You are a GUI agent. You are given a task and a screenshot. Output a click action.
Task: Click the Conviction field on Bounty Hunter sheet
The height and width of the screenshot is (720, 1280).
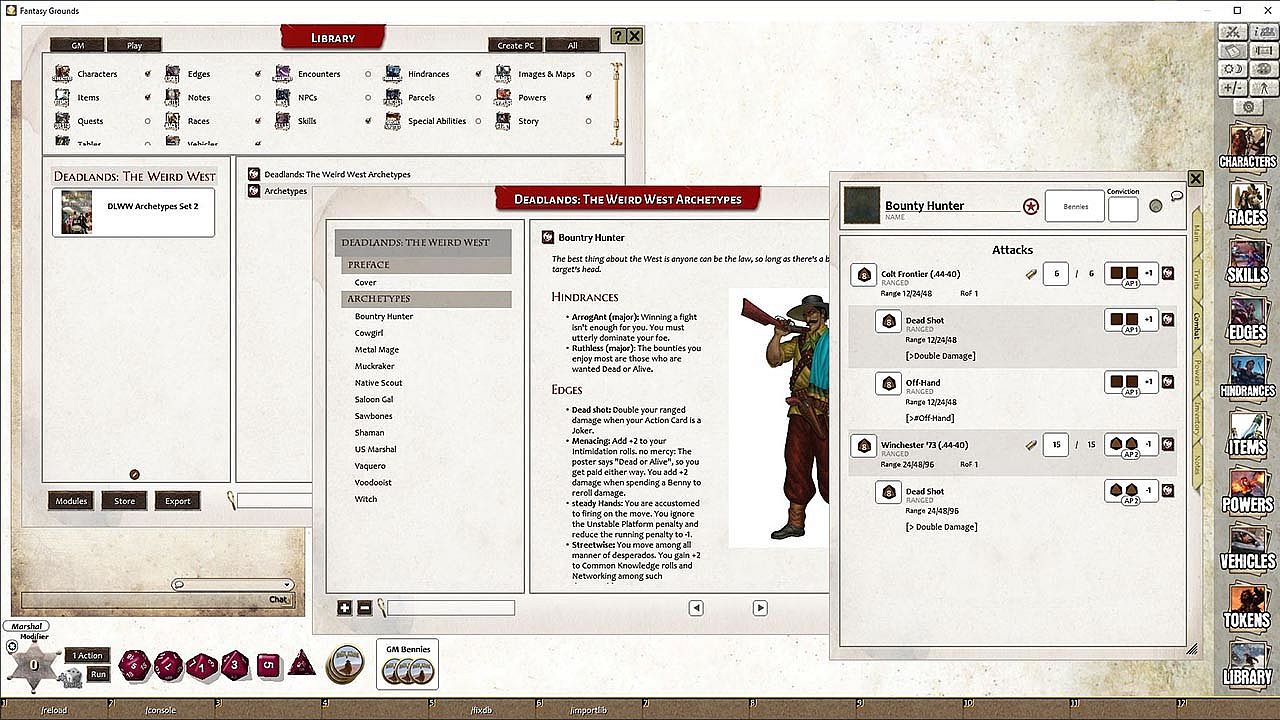1123,209
